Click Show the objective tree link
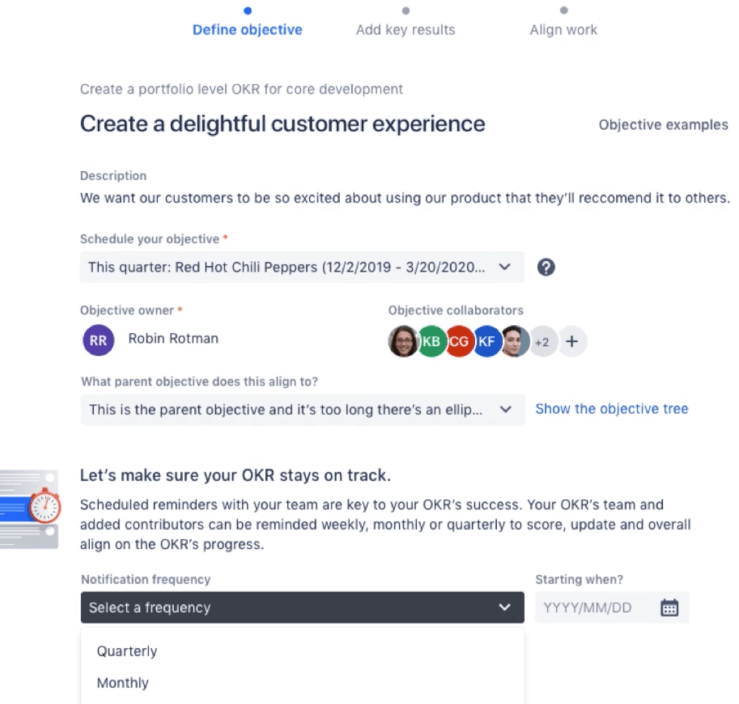The height and width of the screenshot is (704, 739). coord(611,409)
